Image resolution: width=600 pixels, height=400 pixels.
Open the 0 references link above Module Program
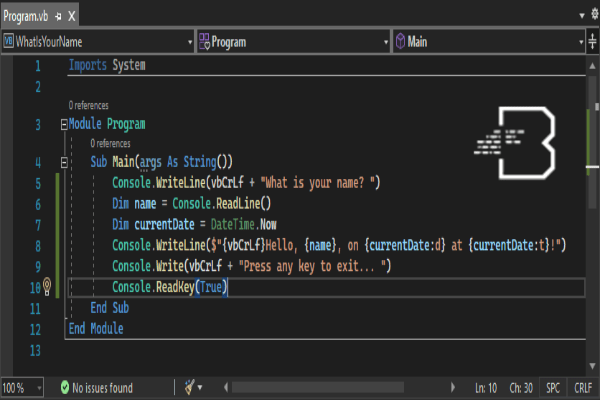tap(88, 105)
